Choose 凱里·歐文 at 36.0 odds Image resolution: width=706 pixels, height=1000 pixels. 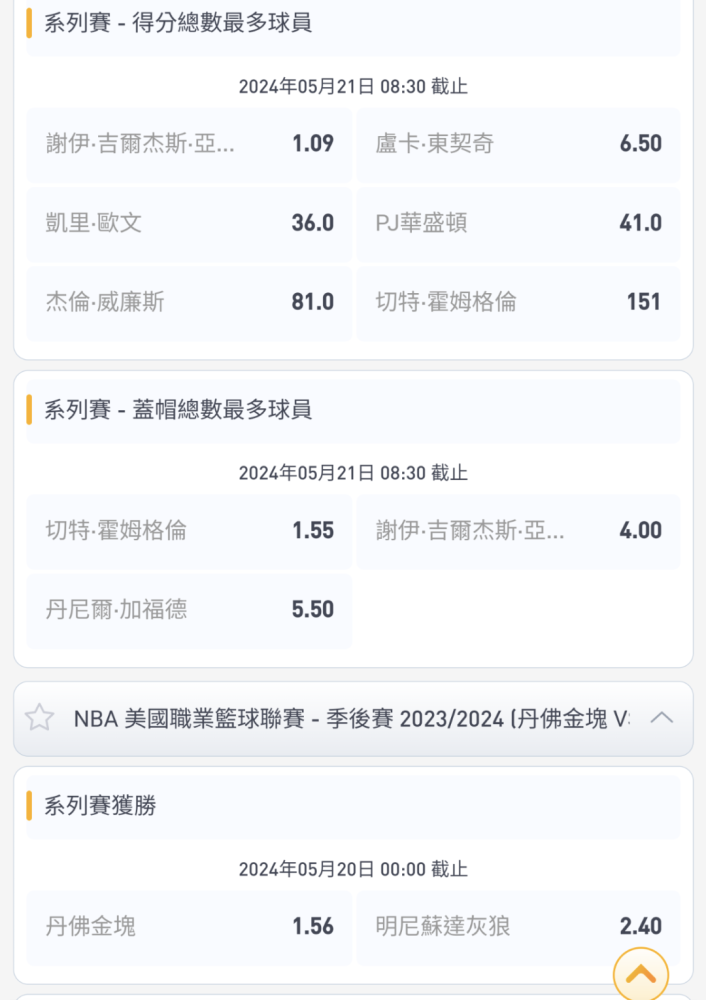(x=189, y=224)
